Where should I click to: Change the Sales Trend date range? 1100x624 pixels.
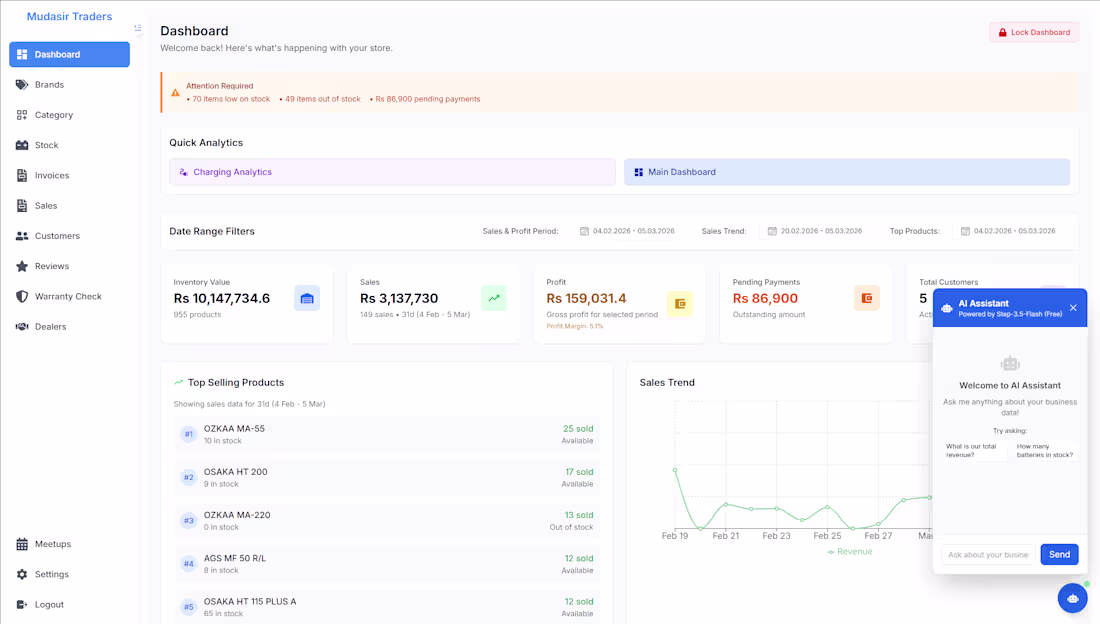(x=815, y=230)
